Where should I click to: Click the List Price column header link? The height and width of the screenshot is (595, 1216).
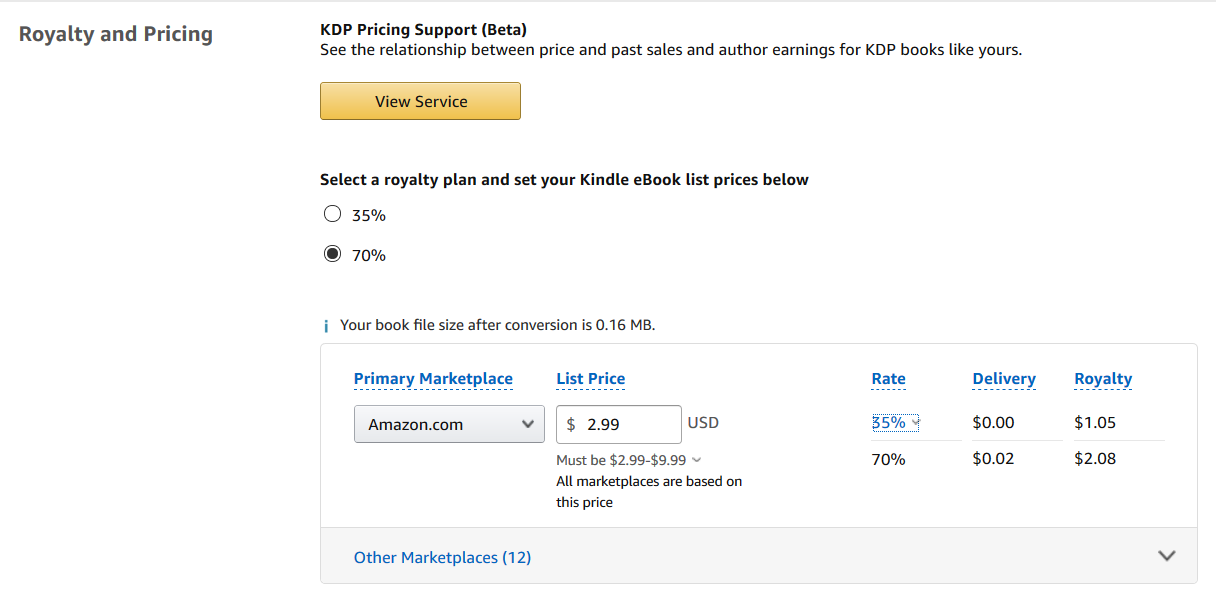click(590, 379)
